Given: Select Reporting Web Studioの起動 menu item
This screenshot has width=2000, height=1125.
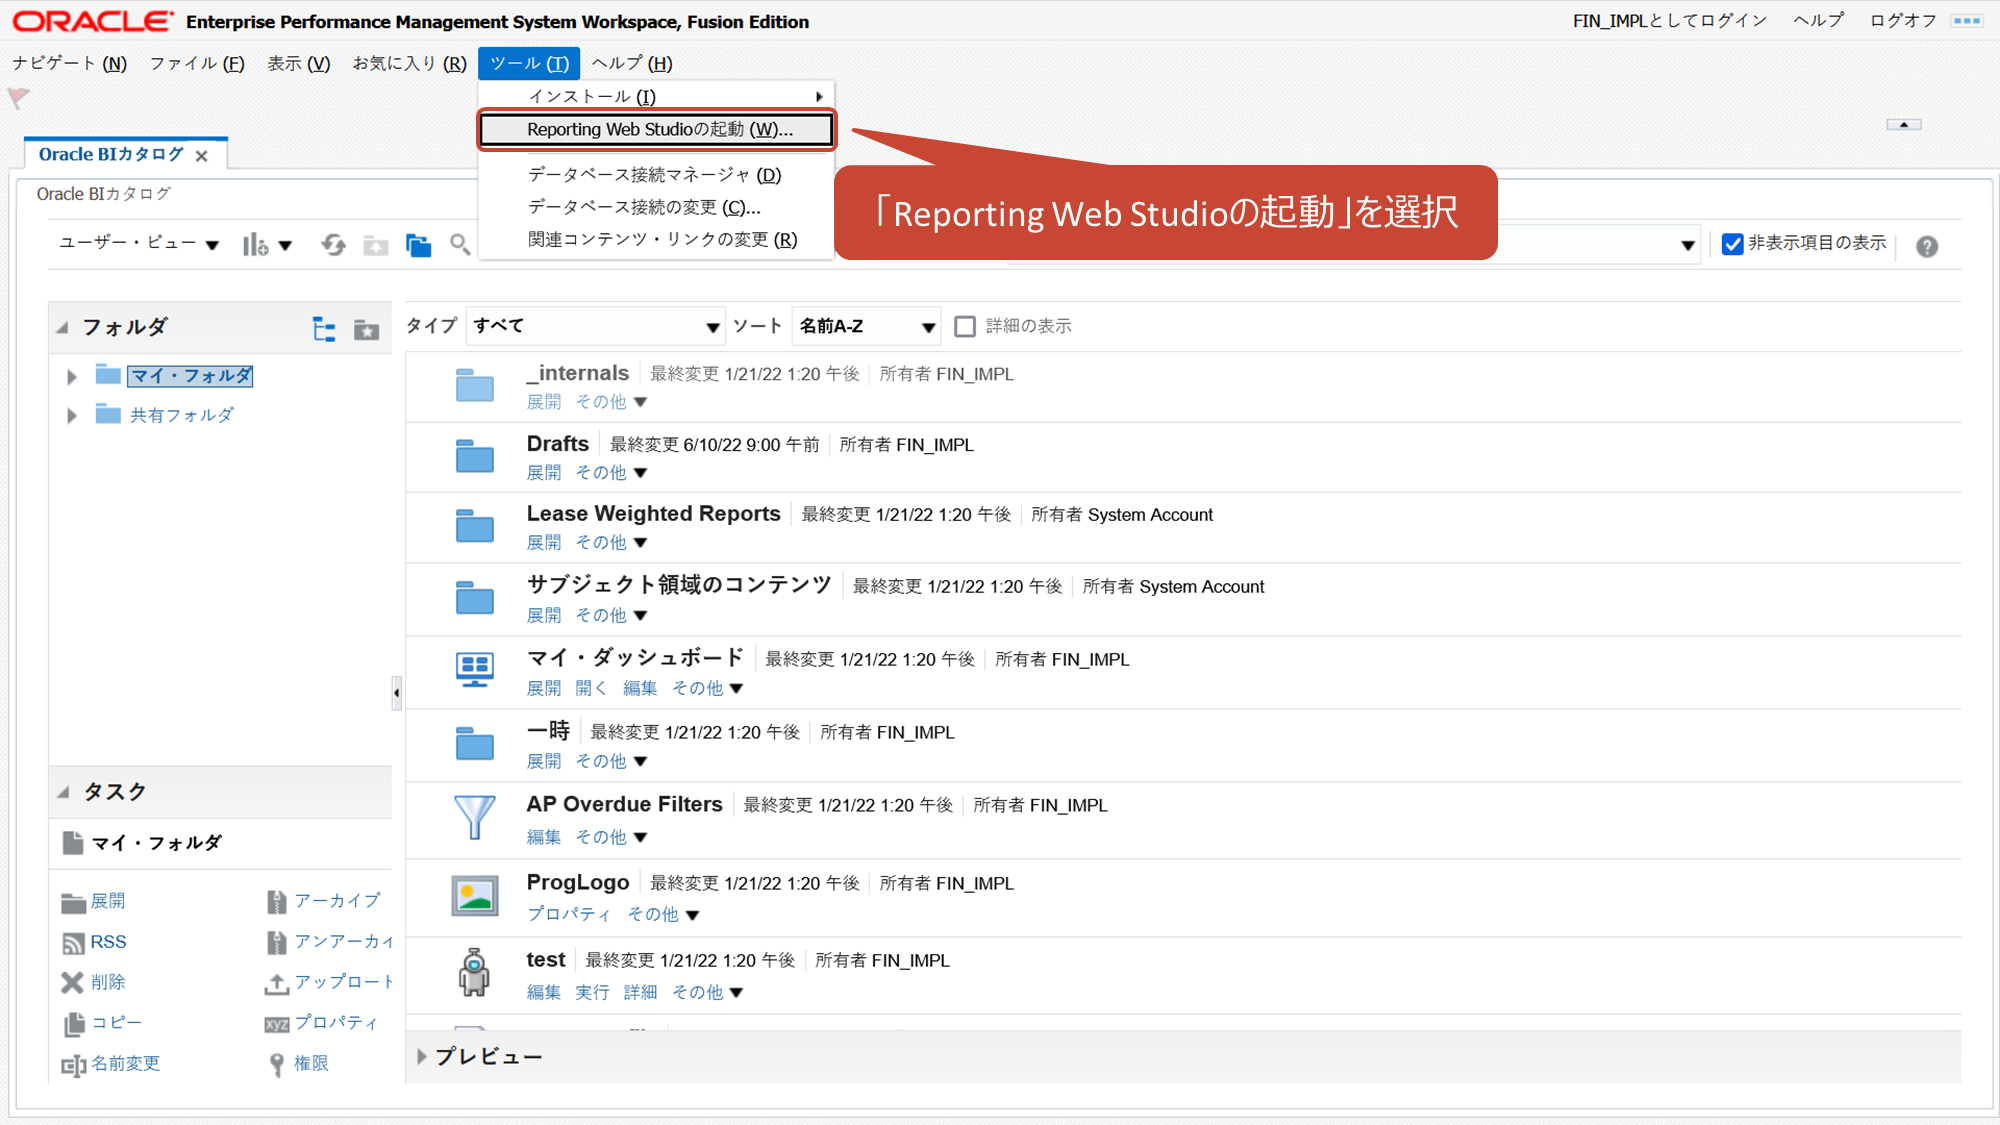Looking at the screenshot, I should tap(658, 130).
